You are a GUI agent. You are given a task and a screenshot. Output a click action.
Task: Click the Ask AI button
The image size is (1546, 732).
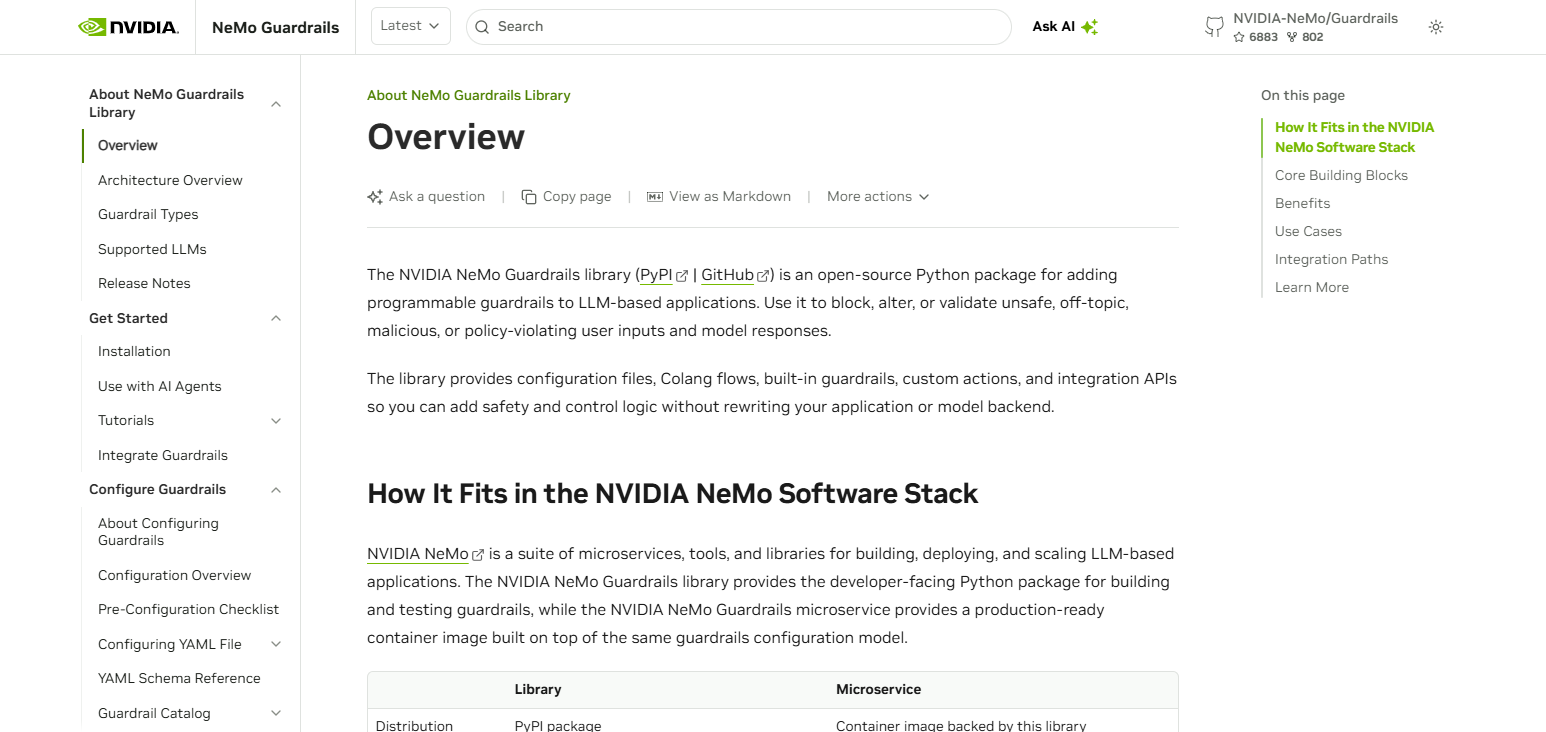pos(1066,27)
